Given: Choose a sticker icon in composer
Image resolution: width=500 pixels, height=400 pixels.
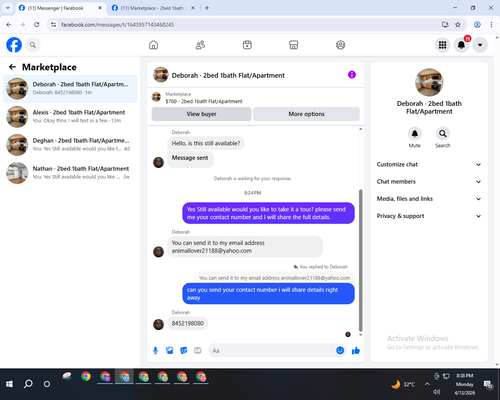Looking at the screenshot, I should [184, 350].
